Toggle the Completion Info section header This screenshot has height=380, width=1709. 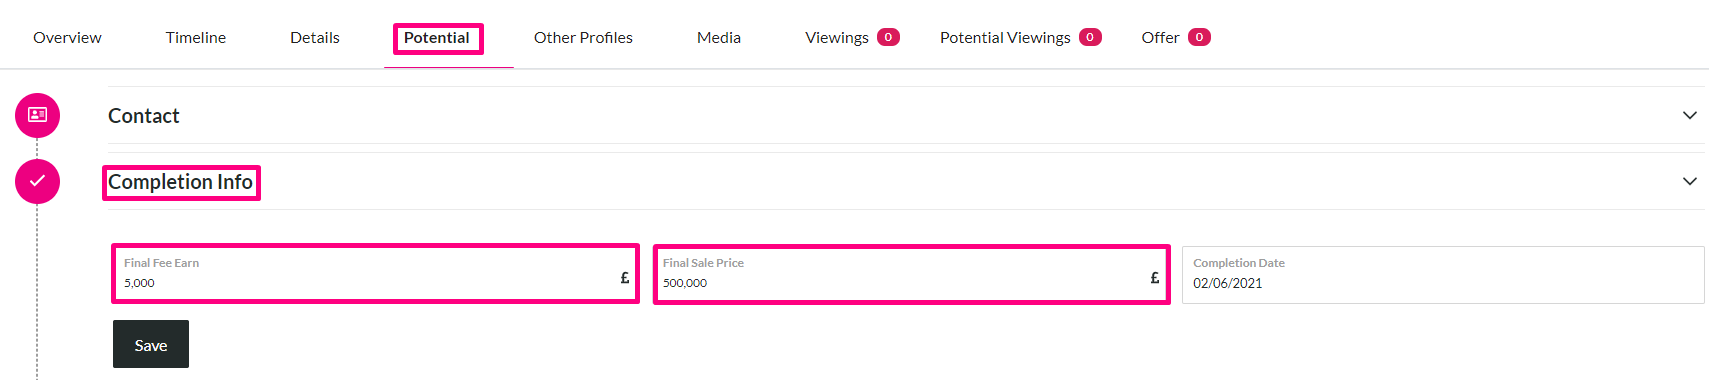[180, 182]
